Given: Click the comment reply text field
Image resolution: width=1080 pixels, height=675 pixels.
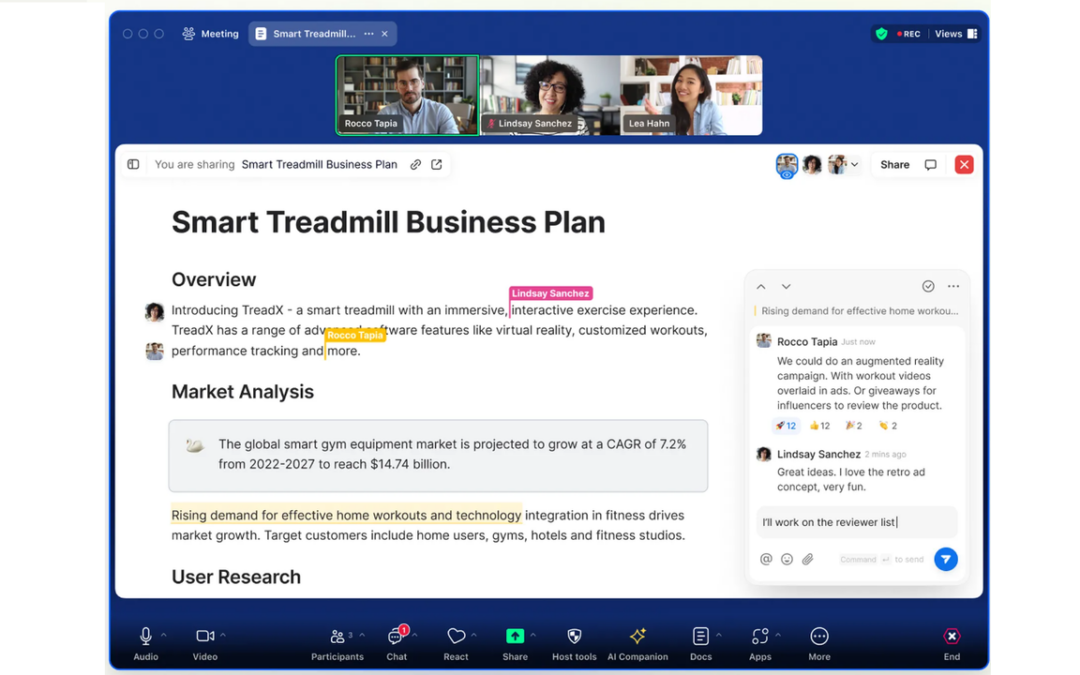Looking at the screenshot, I should 855,522.
